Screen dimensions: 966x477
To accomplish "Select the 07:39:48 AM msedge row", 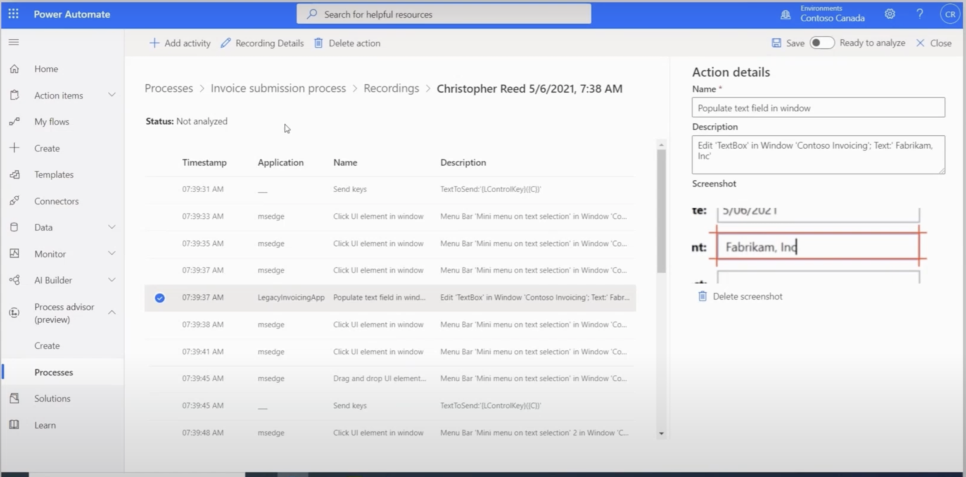I will 390,433.
